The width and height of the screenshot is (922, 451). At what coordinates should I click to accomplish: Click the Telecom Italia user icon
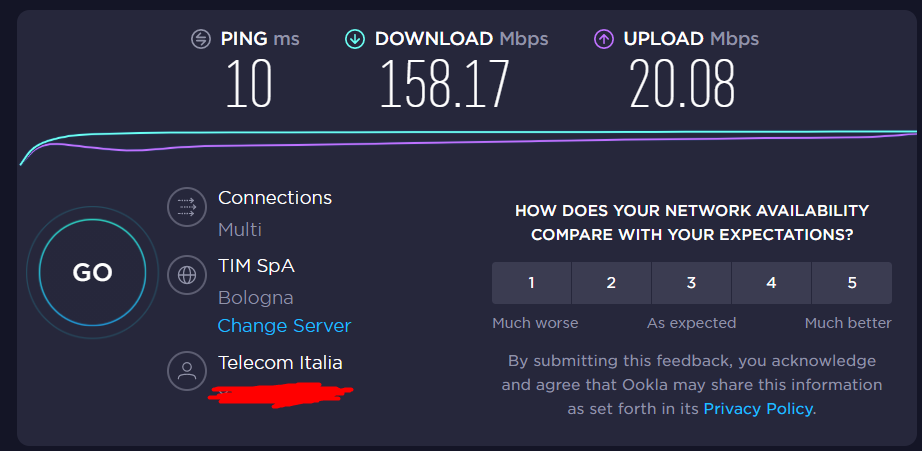point(186,371)
